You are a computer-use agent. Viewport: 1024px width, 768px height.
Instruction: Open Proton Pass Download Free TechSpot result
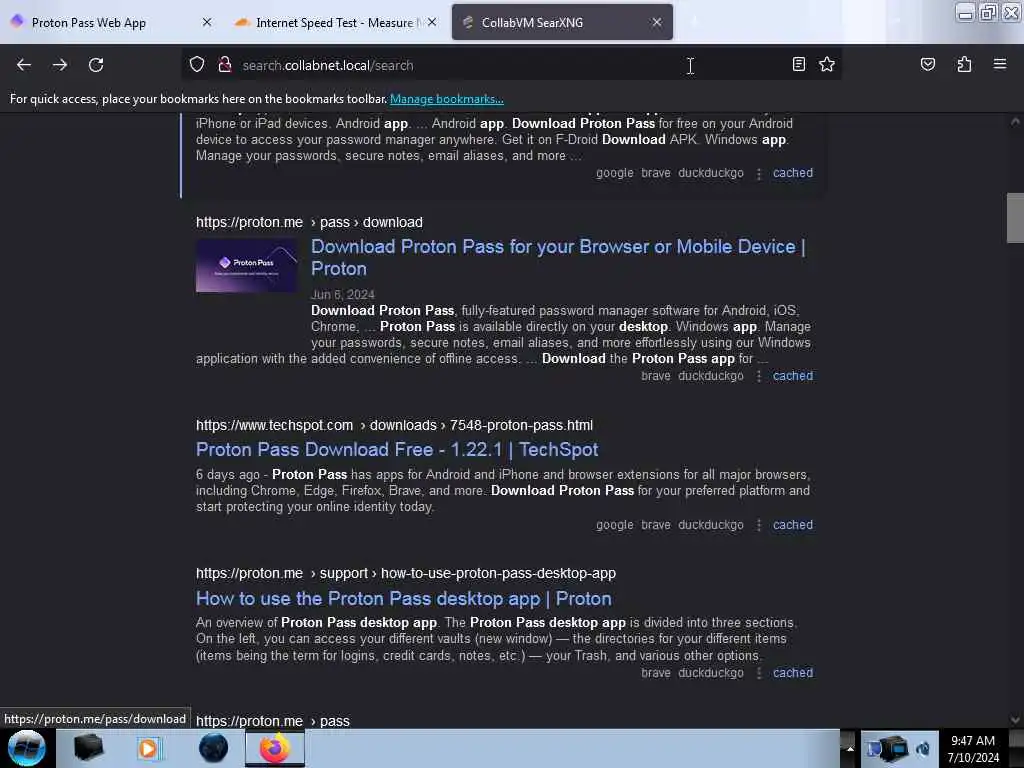pos(397,450)
